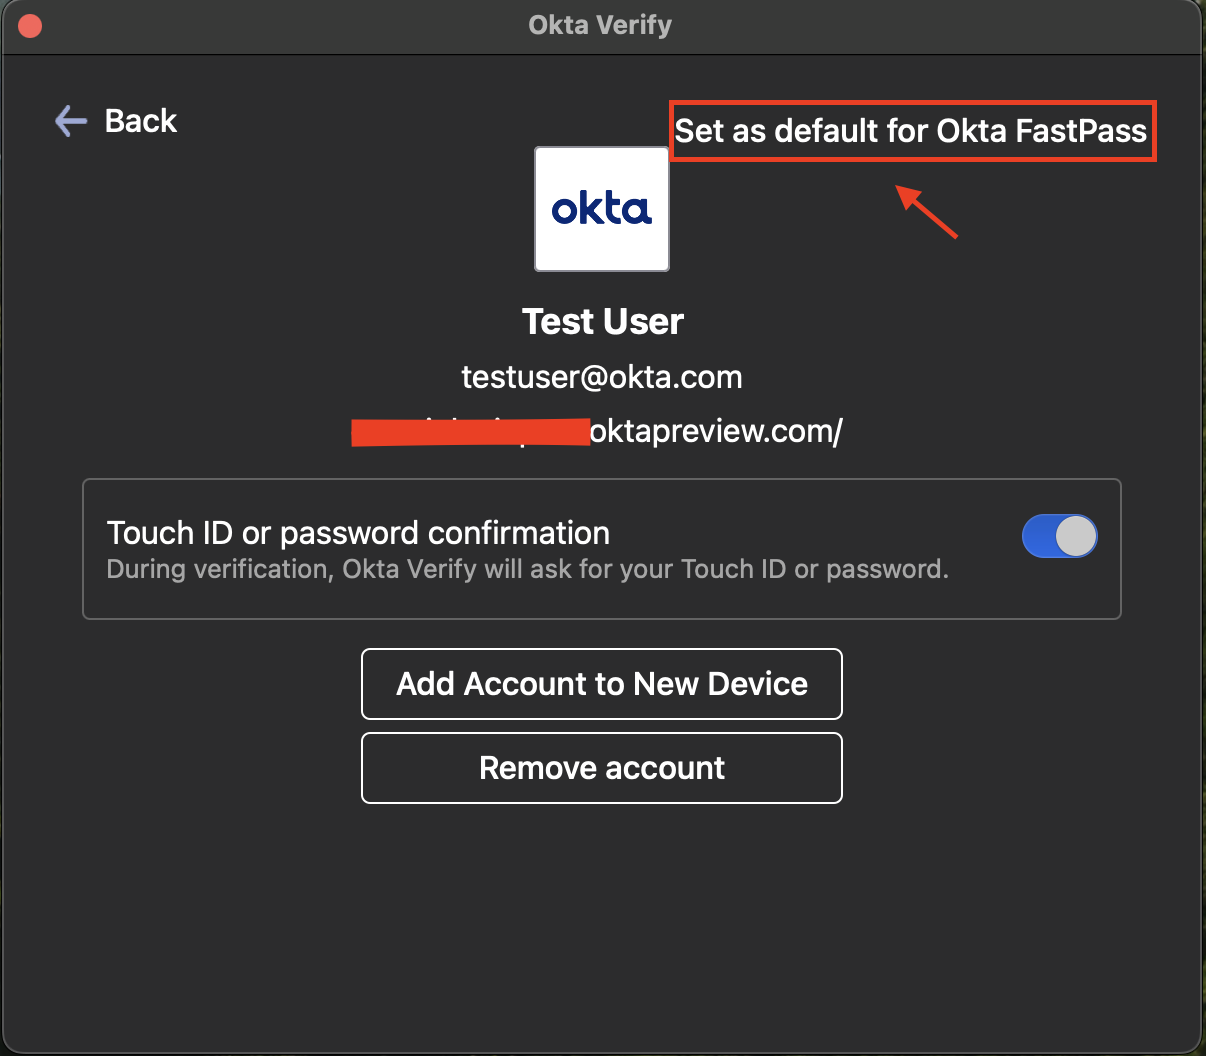Click the During verification description text
This screenshot has width=1206, height=1056.
coord(527,570)
